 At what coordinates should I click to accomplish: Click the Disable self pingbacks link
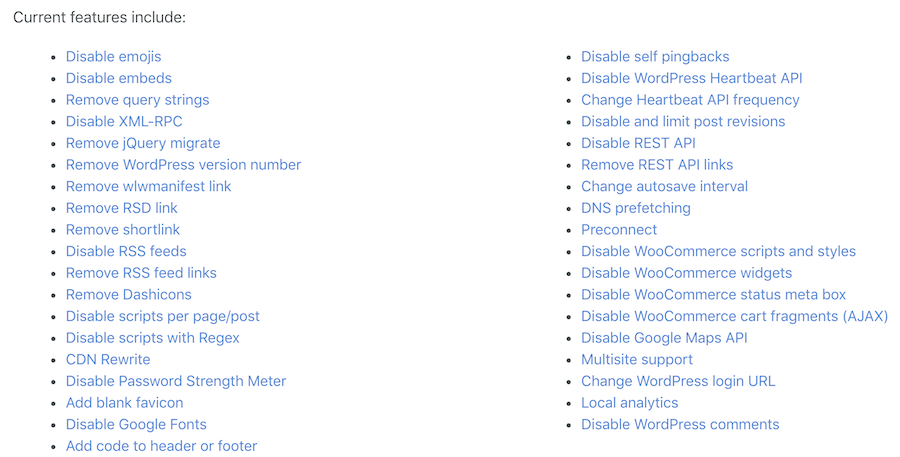pos(655,56)
